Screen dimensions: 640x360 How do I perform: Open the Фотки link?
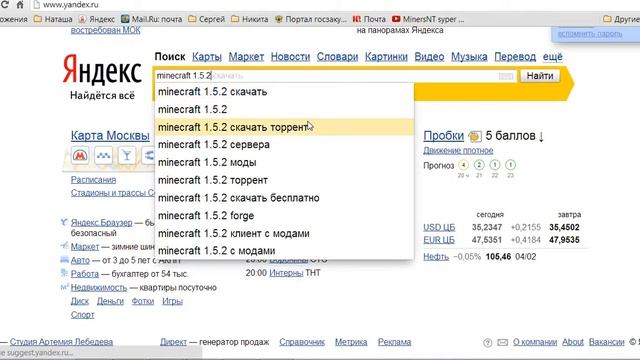143,301
